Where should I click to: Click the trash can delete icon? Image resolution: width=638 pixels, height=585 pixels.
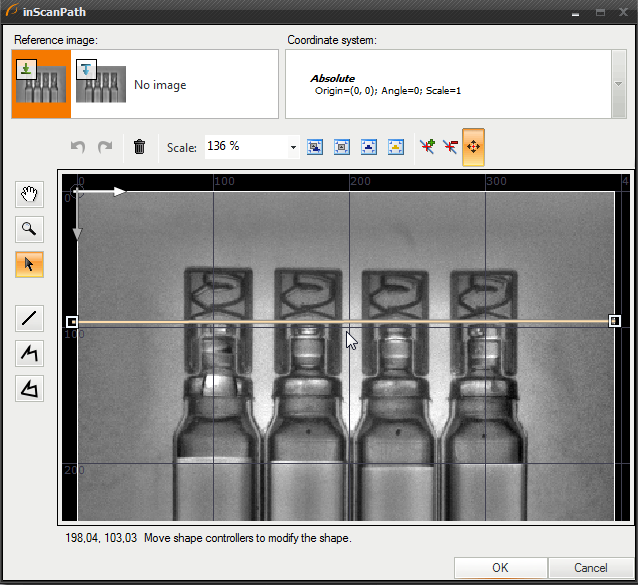pyautogui.click(x=139, y=147)
